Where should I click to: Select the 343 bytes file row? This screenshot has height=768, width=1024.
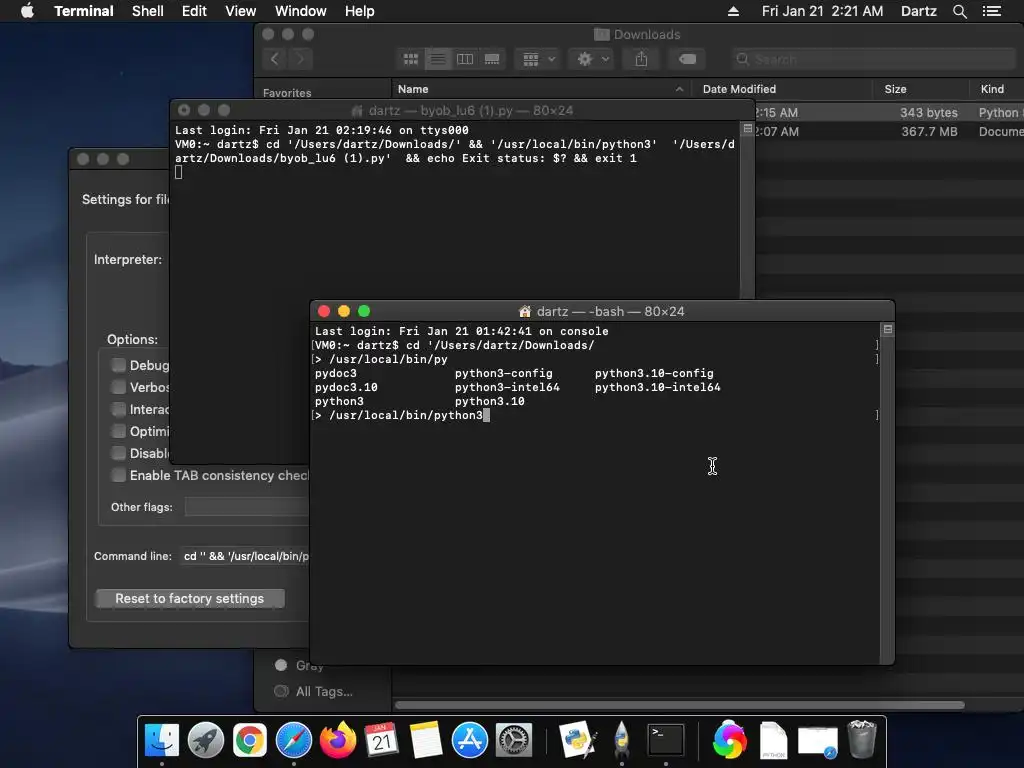click(x=889, y=112)
